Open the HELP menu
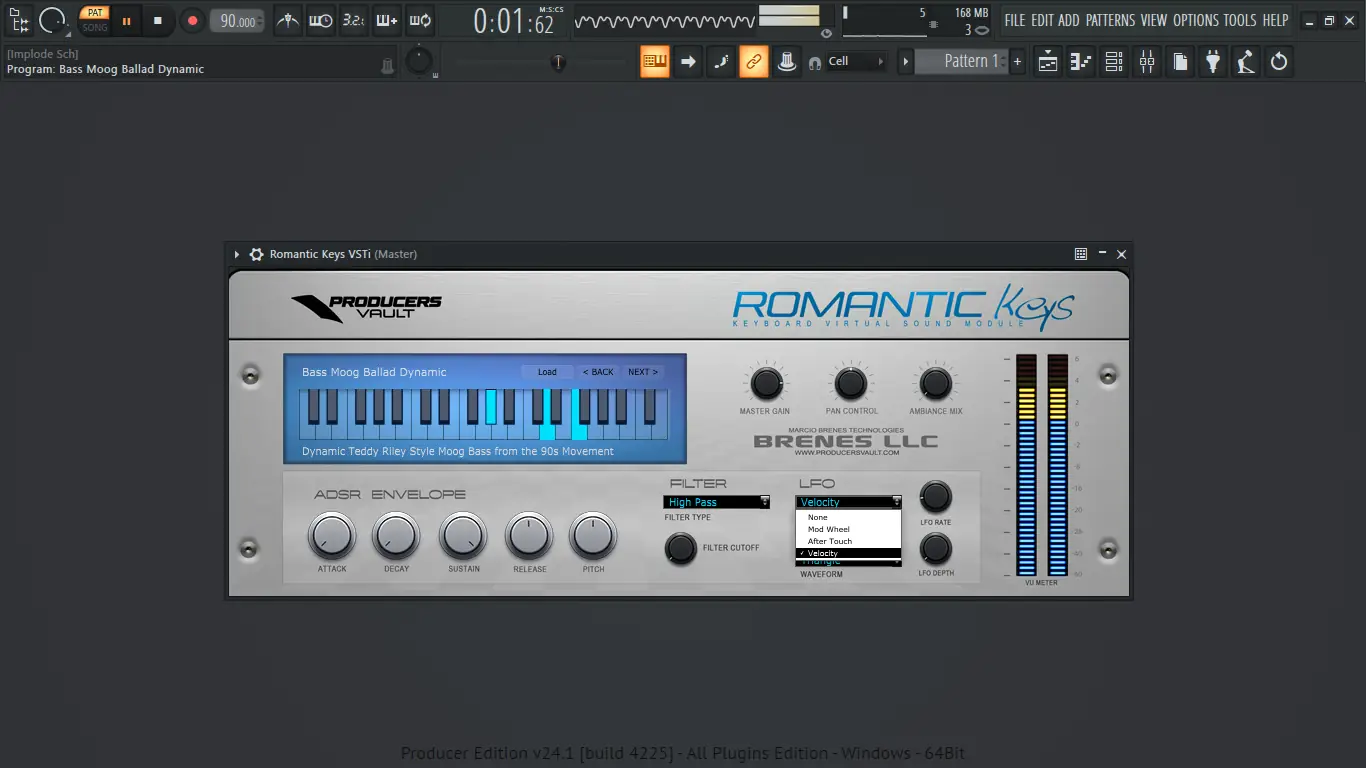 (x=1275, y=20)
